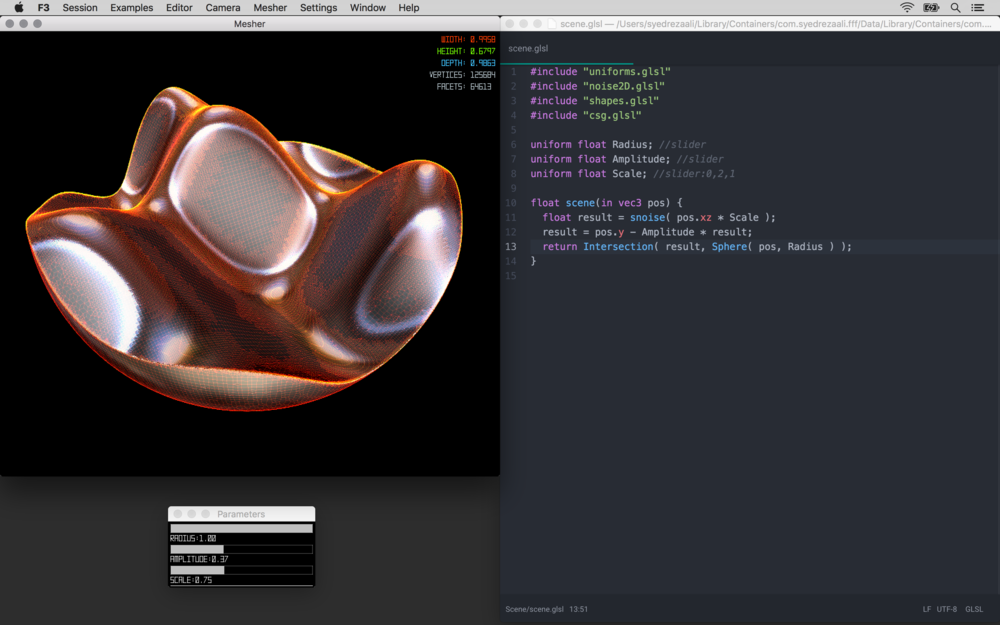The height and width of the screenshot is (625, 1000).
Task: Open the Session menu
Action: tap(80, 7)
